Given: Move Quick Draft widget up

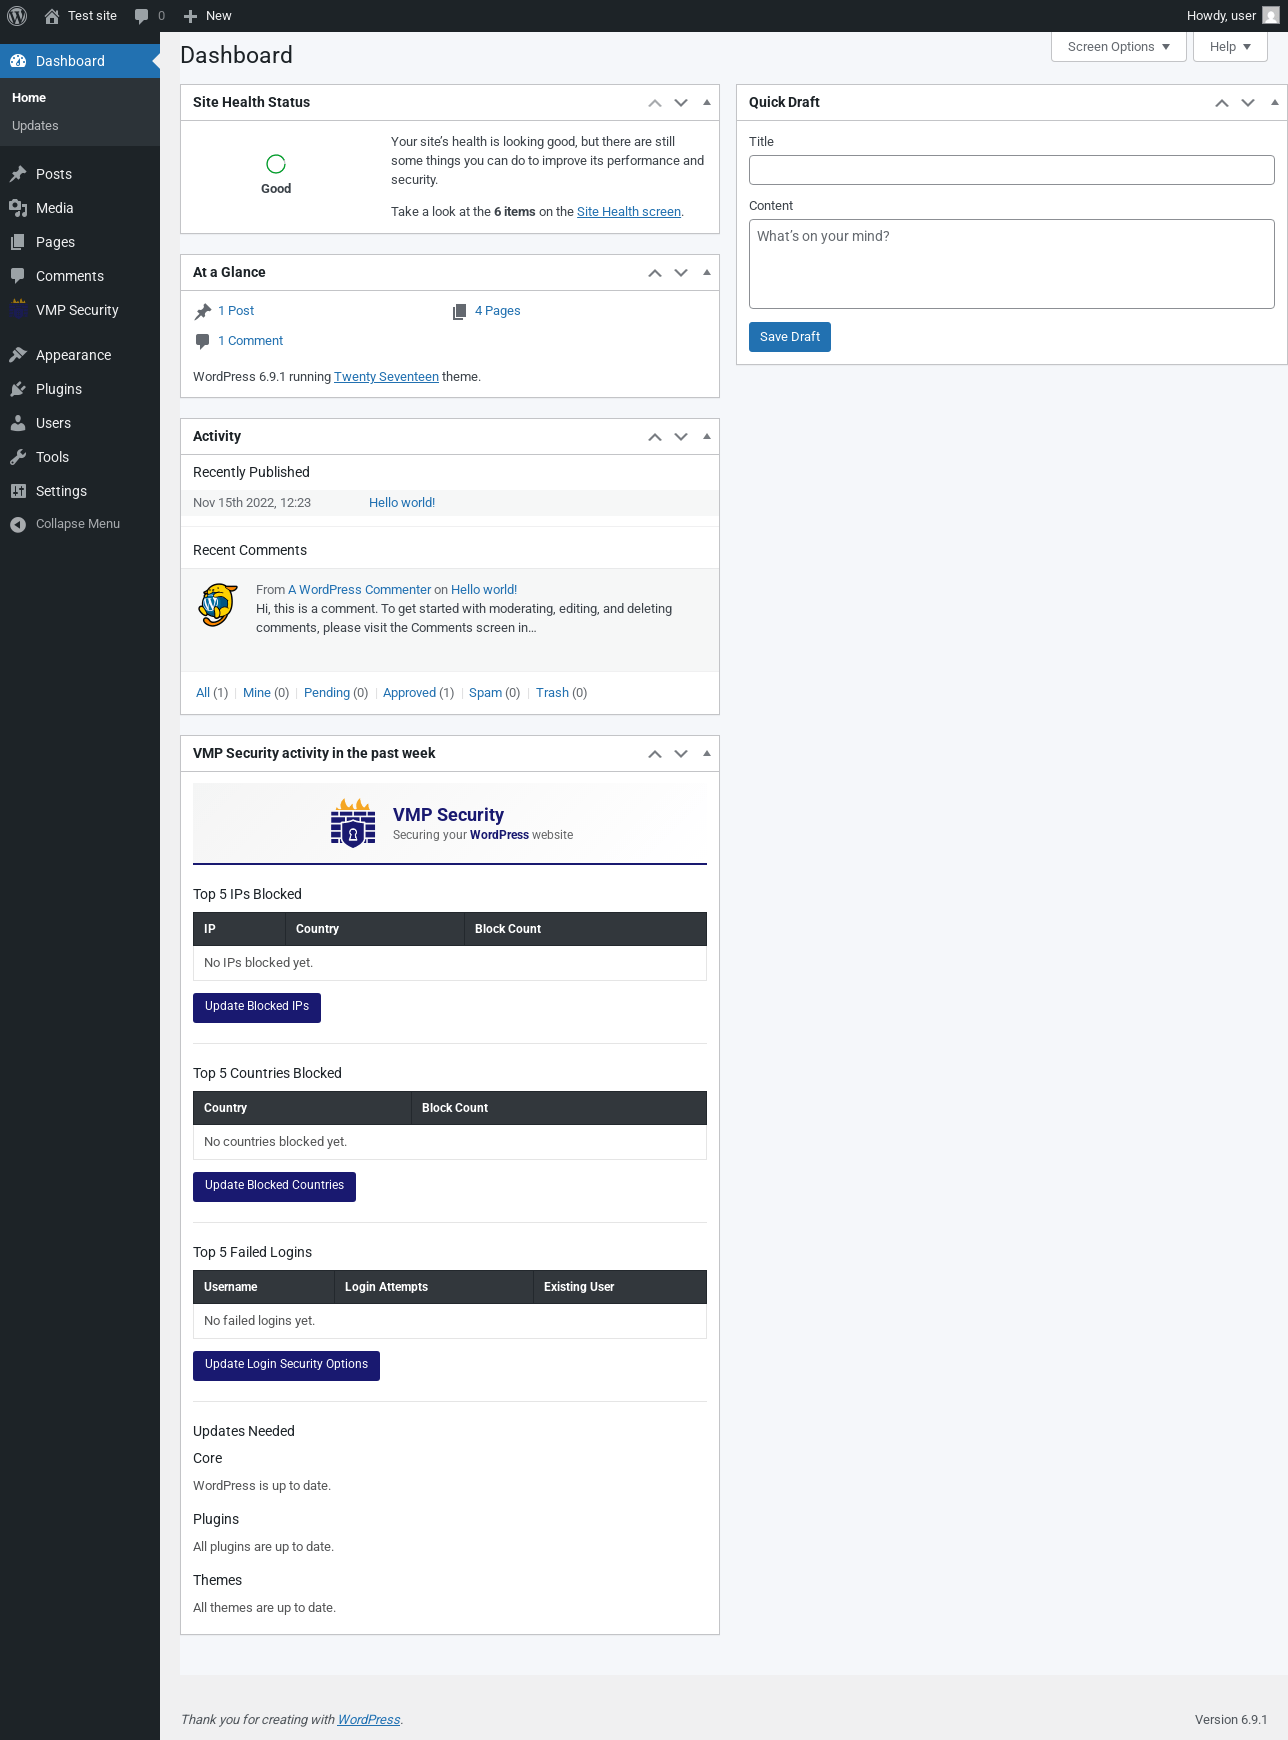Looking at the screenshot, I should 1222,103.
